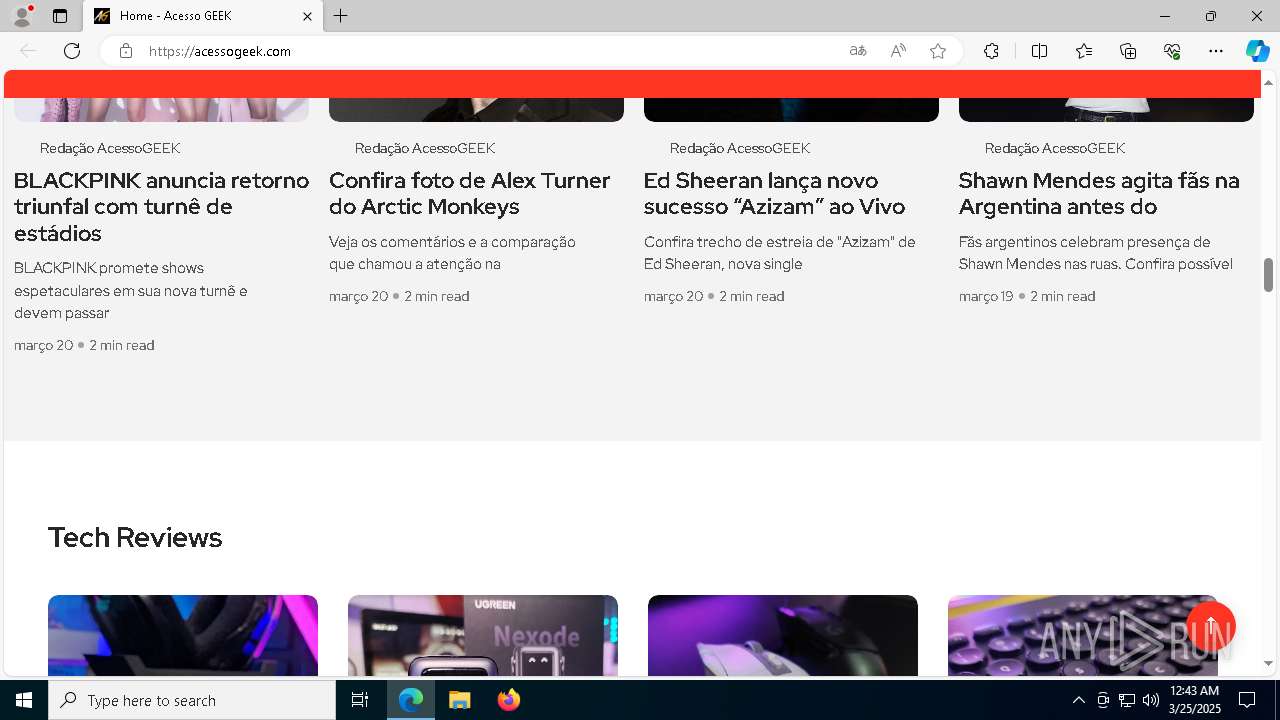Open the browser profile icon
The width and height of the screenshot is (1280, 720).
[22, 16]
